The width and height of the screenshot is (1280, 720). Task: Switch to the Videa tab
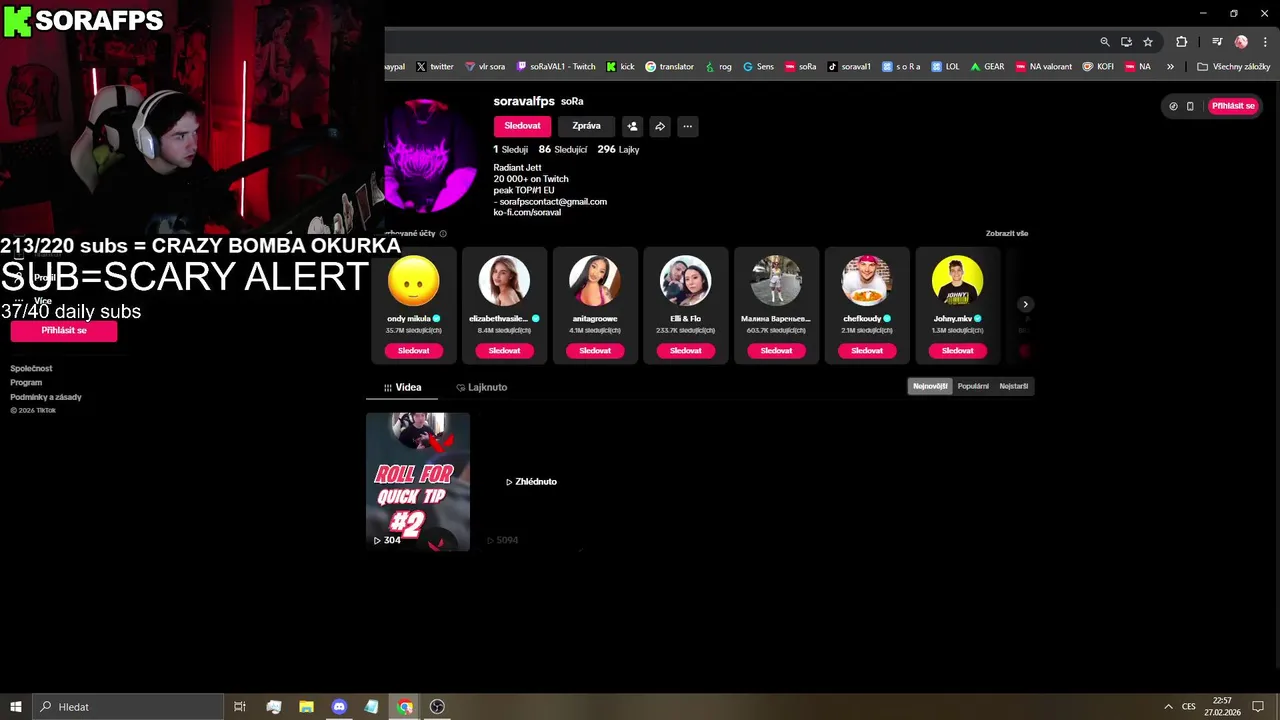tap(403, 387)
